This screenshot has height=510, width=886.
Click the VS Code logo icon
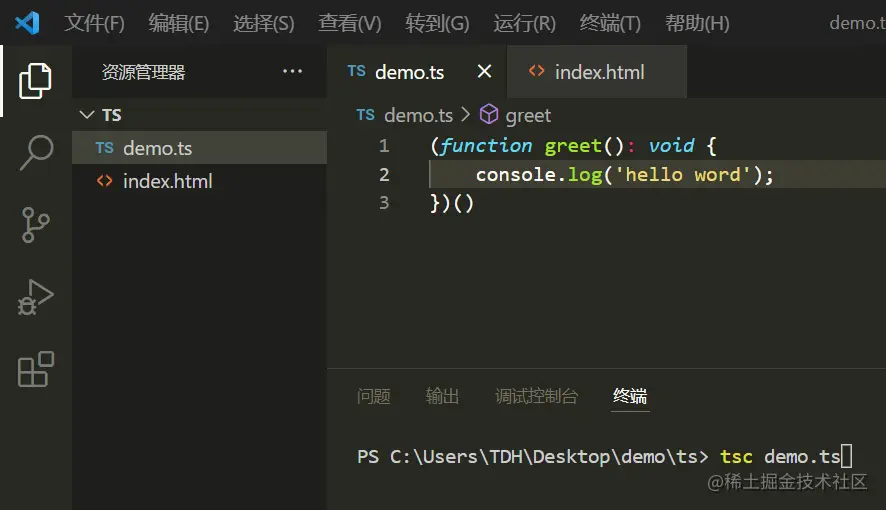click(x=27, y=23)
